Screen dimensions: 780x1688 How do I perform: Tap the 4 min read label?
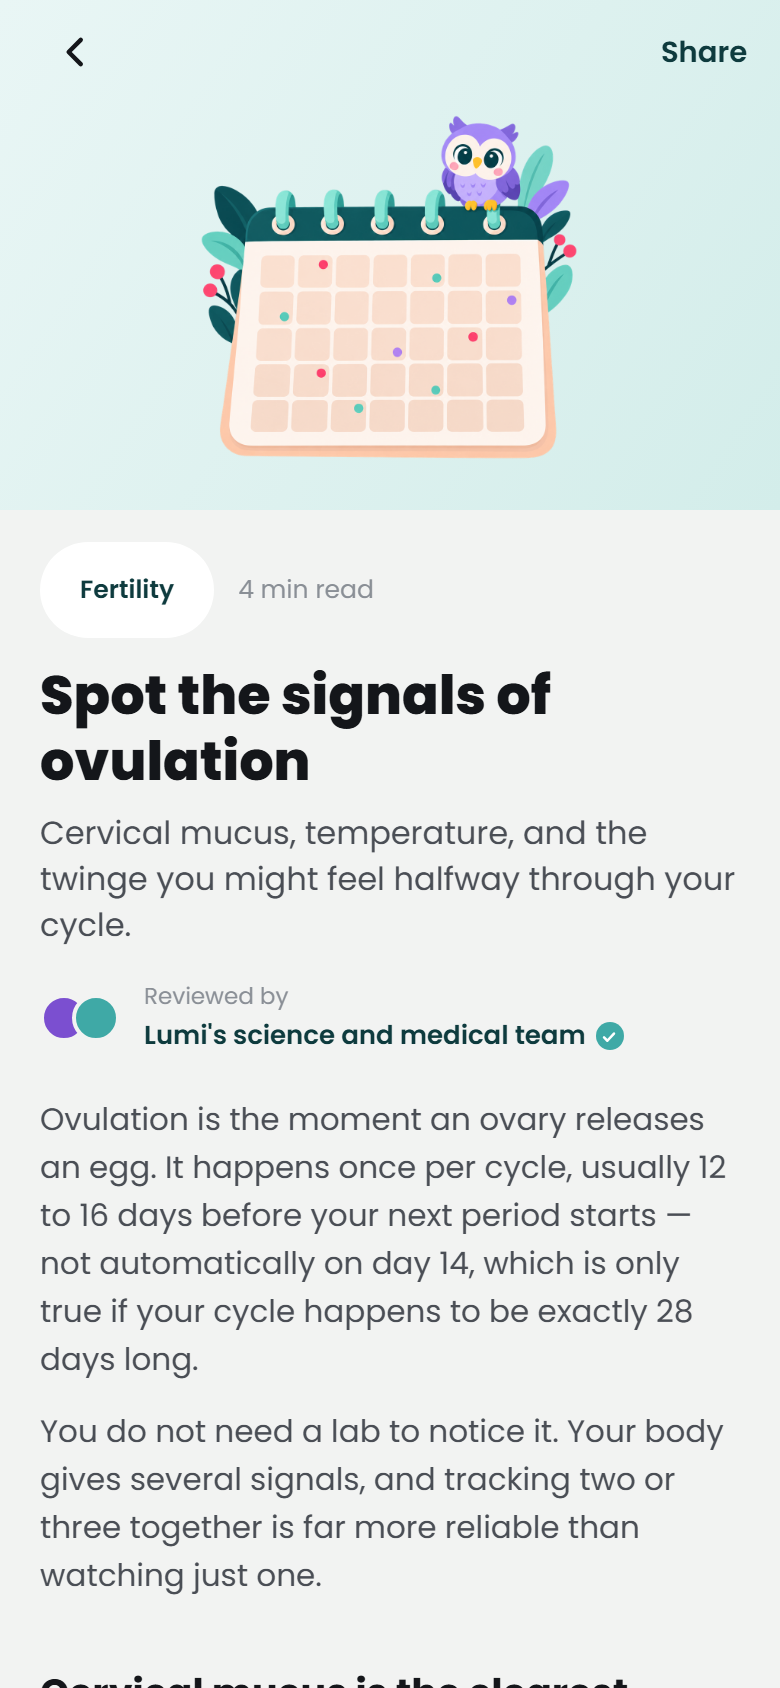306,590
